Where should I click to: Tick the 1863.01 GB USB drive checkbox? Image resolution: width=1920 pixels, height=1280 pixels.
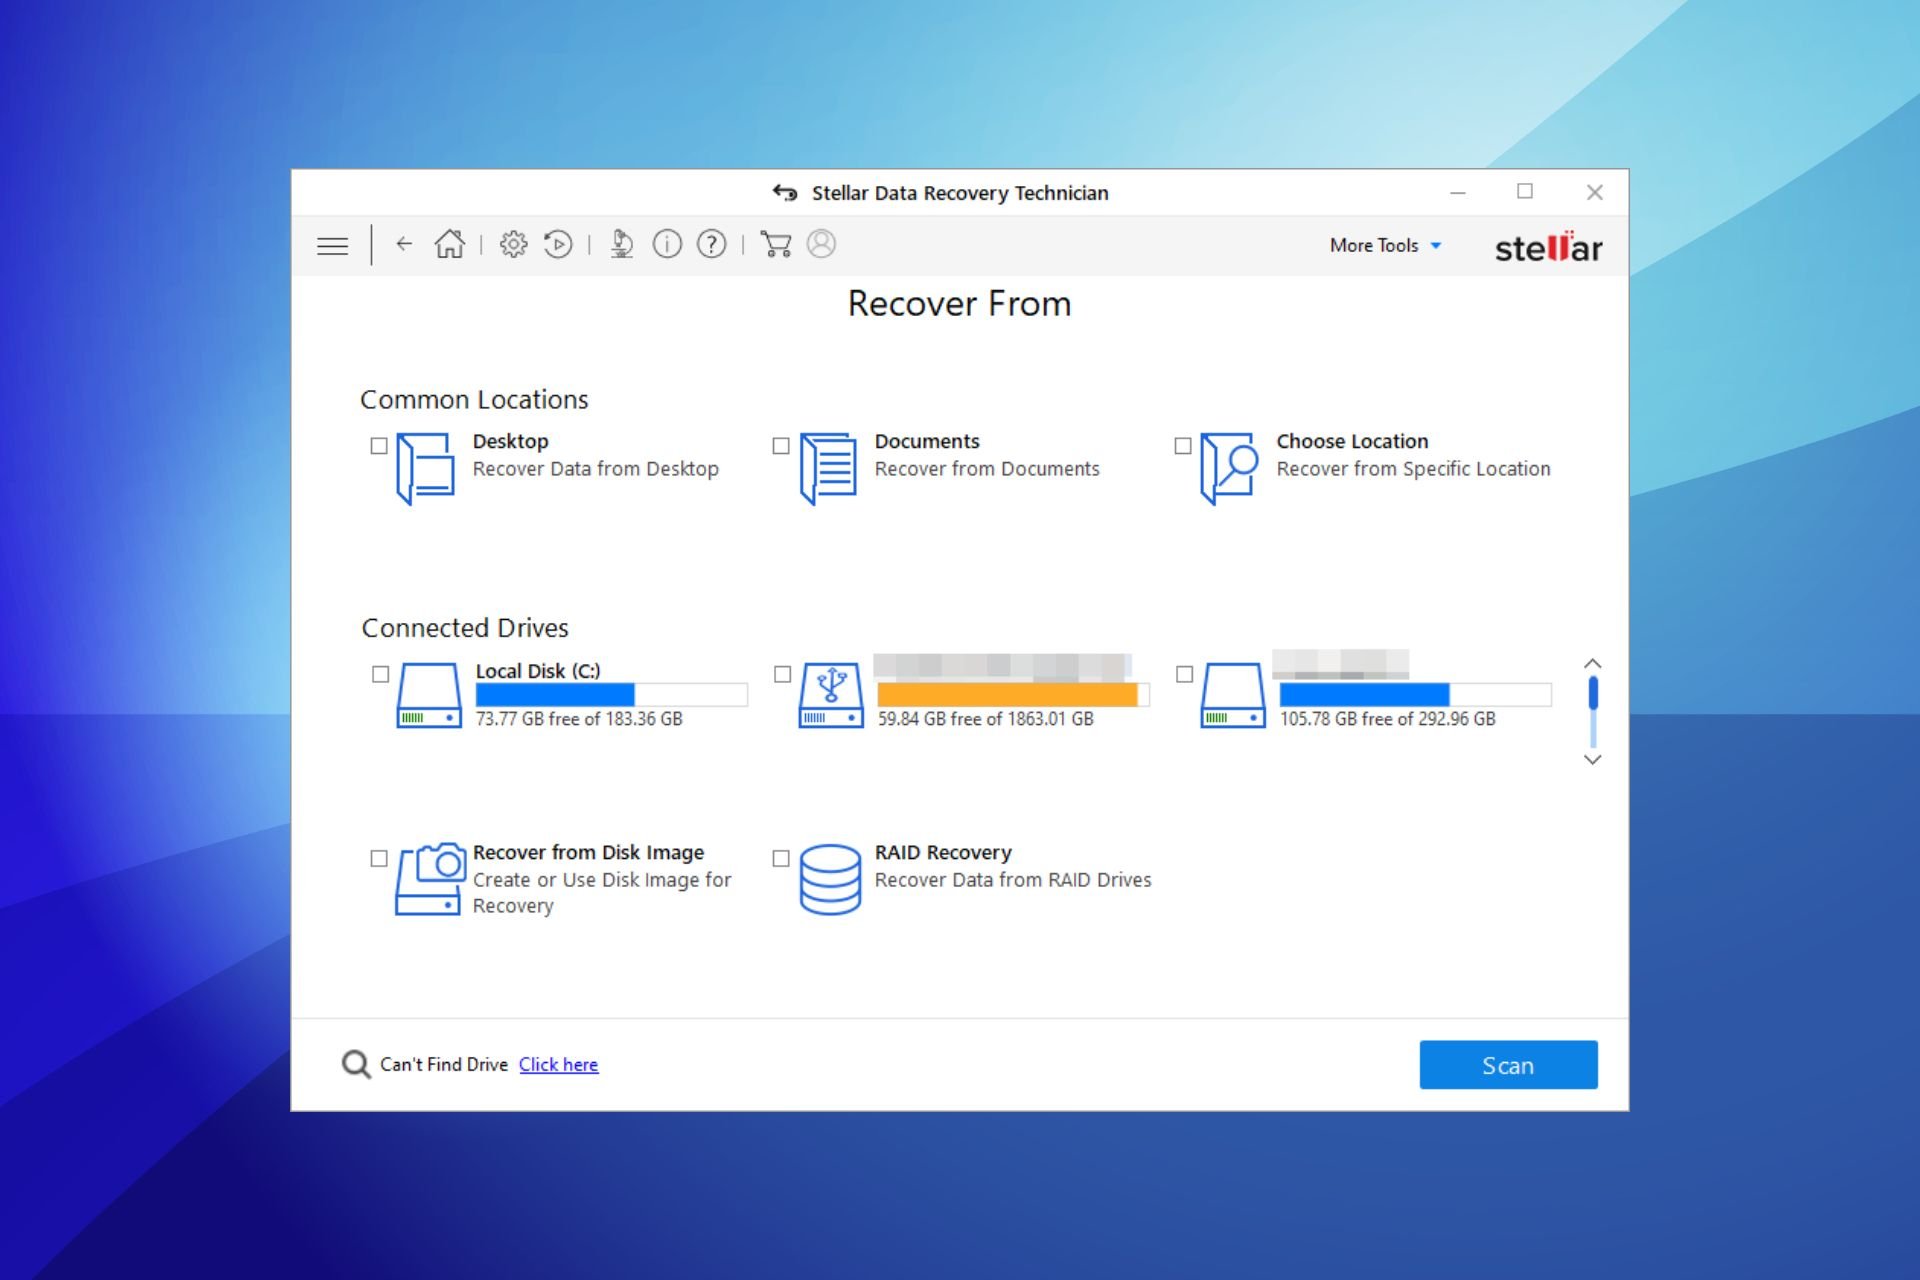coord(782,674)
